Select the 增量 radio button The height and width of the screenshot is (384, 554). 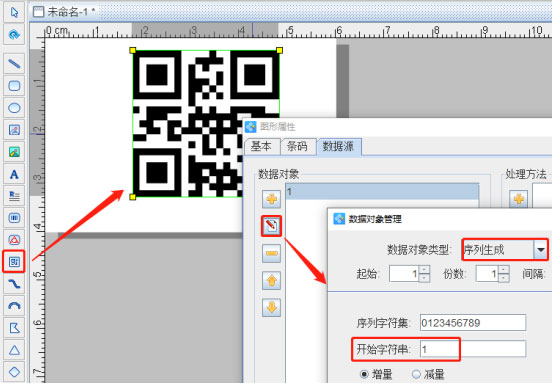pyautogui.click(x=364, y=374)
